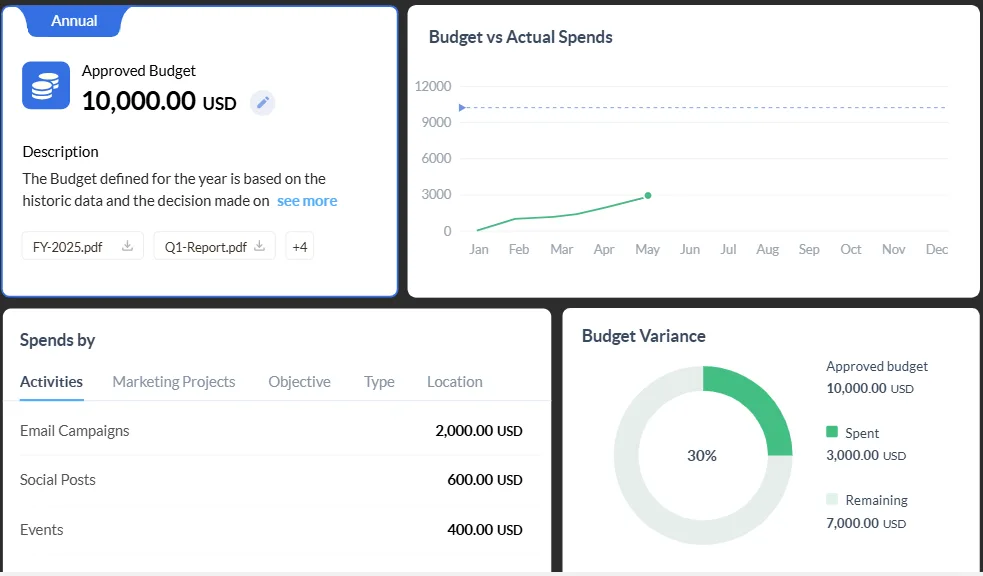The image size is (983, 576).
Task: Click the blue coin stack budget icon
Action: (x=46, y=85)
